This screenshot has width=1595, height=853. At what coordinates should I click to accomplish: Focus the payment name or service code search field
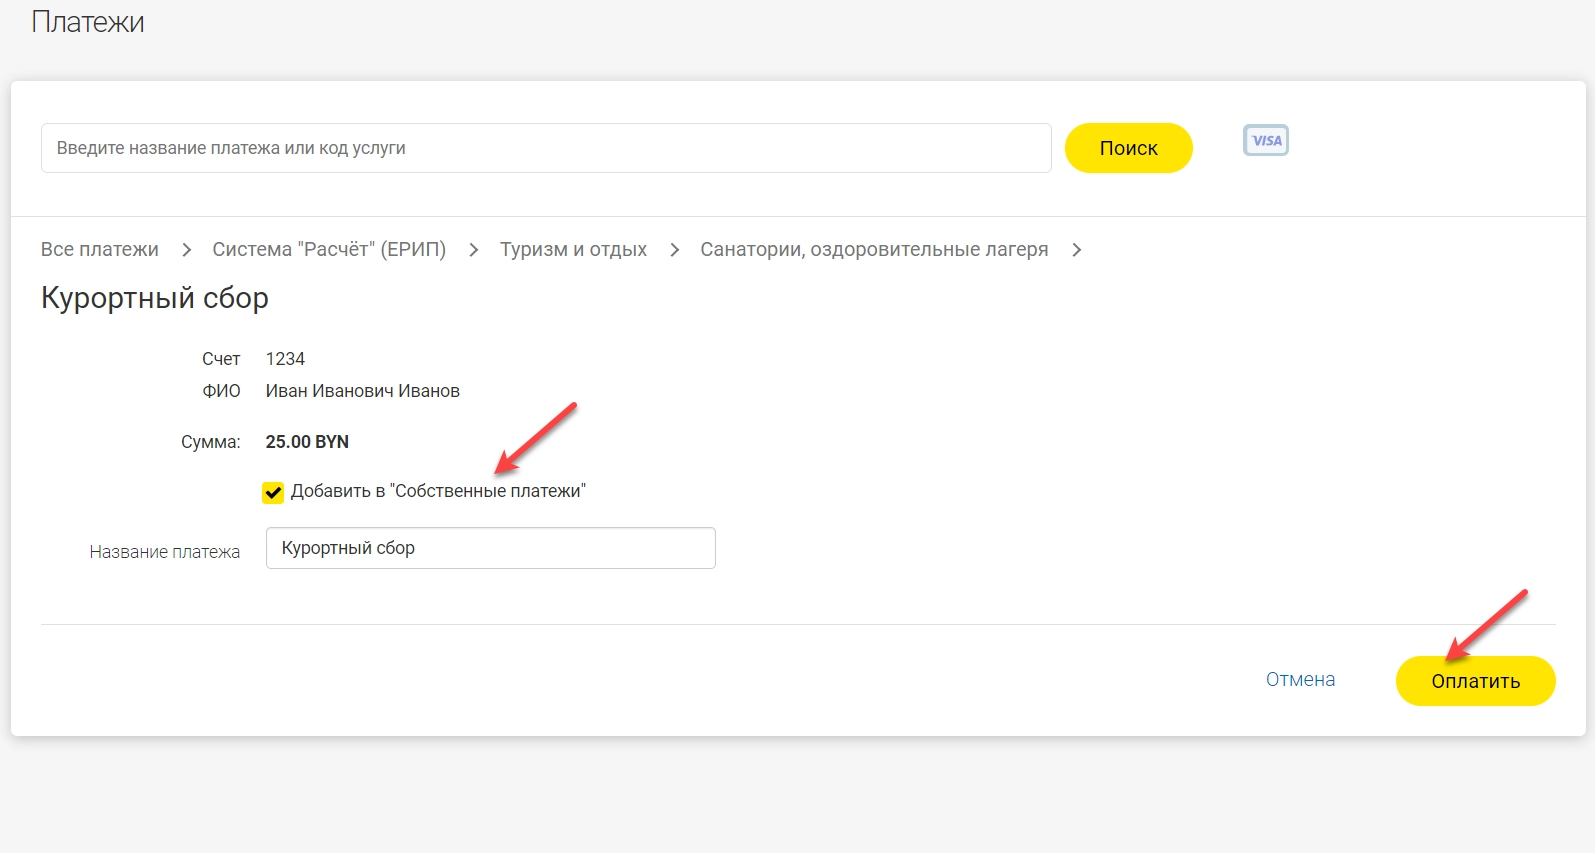pos(546,148)
